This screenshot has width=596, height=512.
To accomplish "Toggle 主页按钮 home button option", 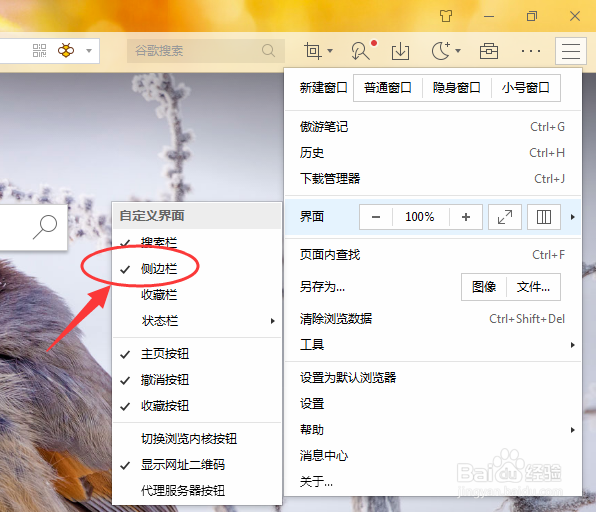I will point(197,354).
